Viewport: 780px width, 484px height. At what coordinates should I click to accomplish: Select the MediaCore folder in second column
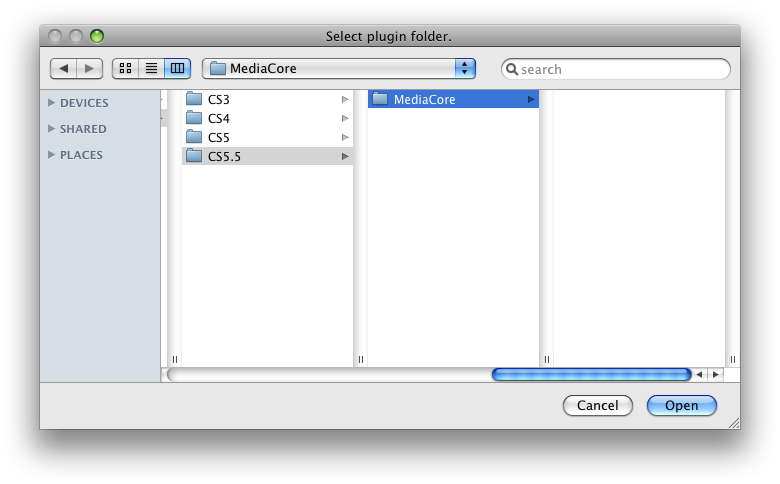424,100
